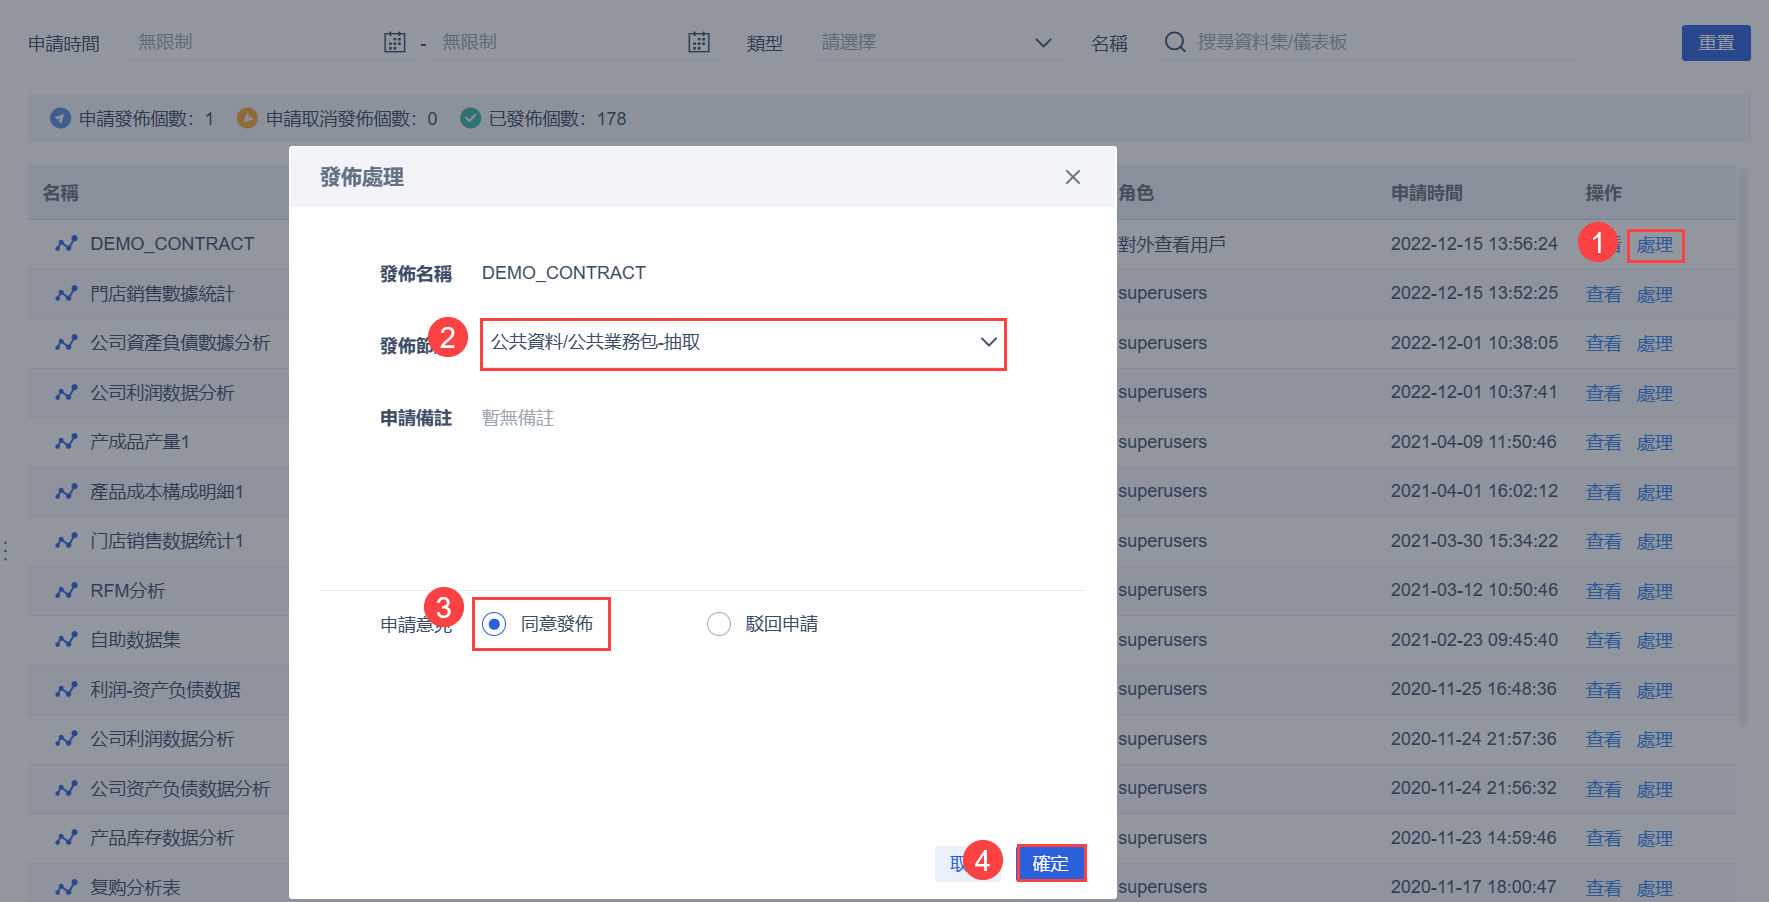The height and width of the screenshot is (902, 1769).
Task: Click 查看 link for 2021-04-09 11:50:46 row
Action: [x=1604, y=442]
